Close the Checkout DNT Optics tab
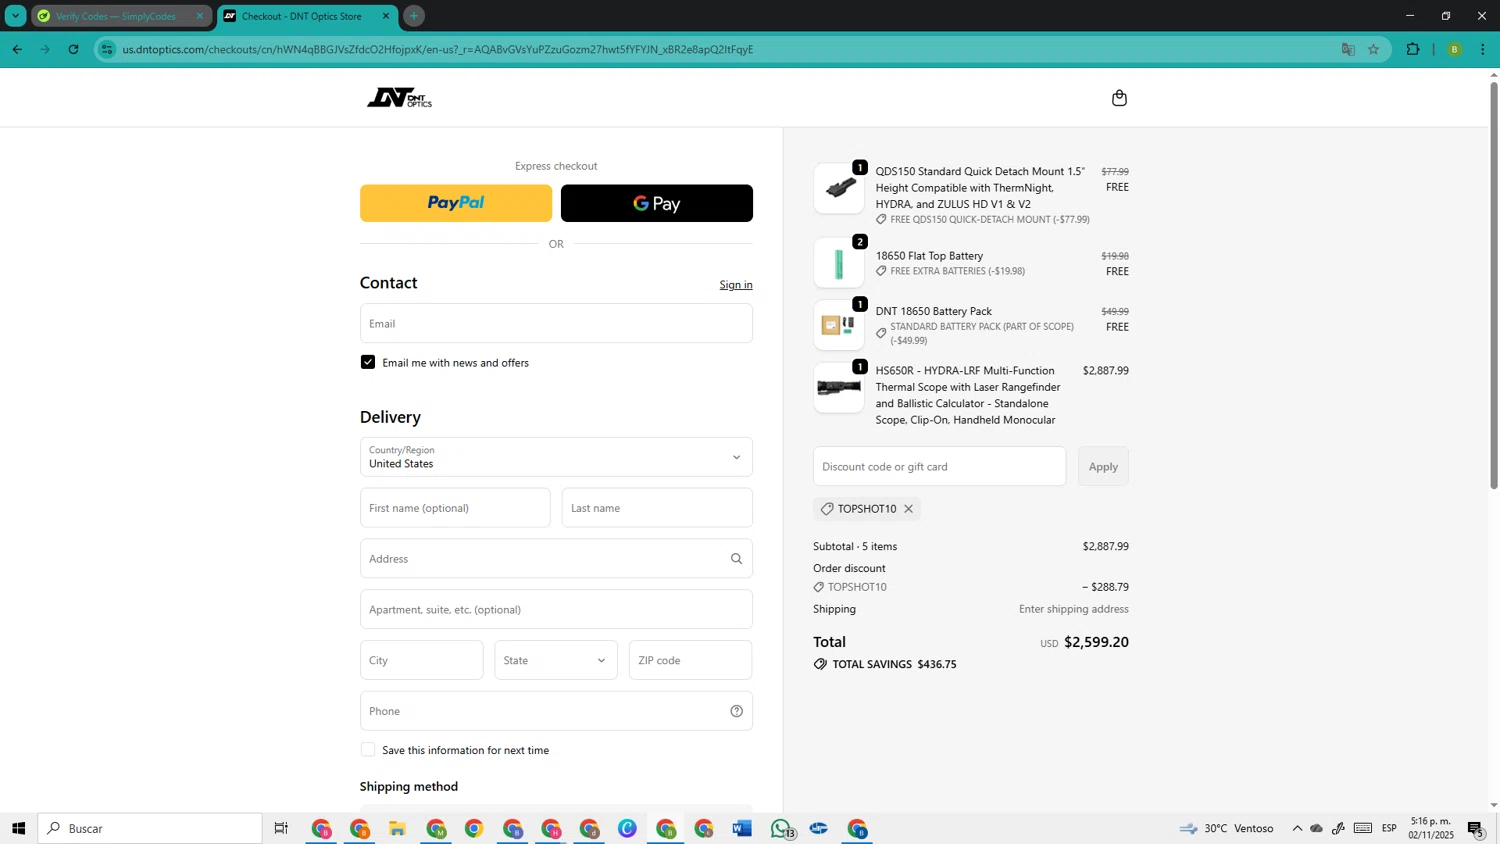Screen dimensions: 1500x844 click(385, 16)
